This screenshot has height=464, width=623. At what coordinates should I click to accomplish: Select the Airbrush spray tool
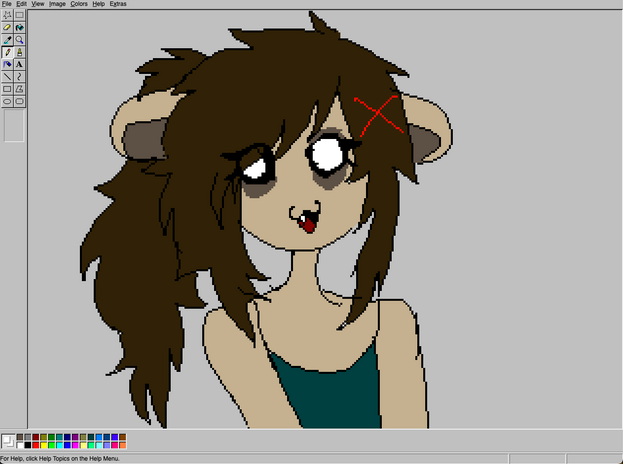tap(7, 64)
